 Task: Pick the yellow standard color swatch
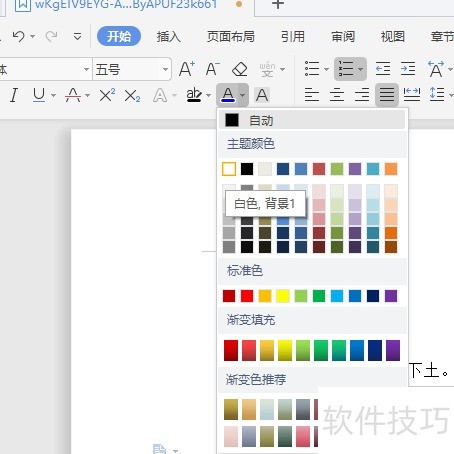coord(283,296)
